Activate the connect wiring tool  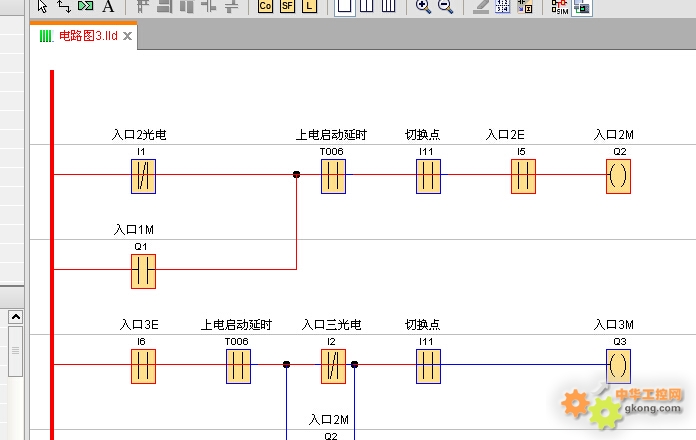point(63,6)
